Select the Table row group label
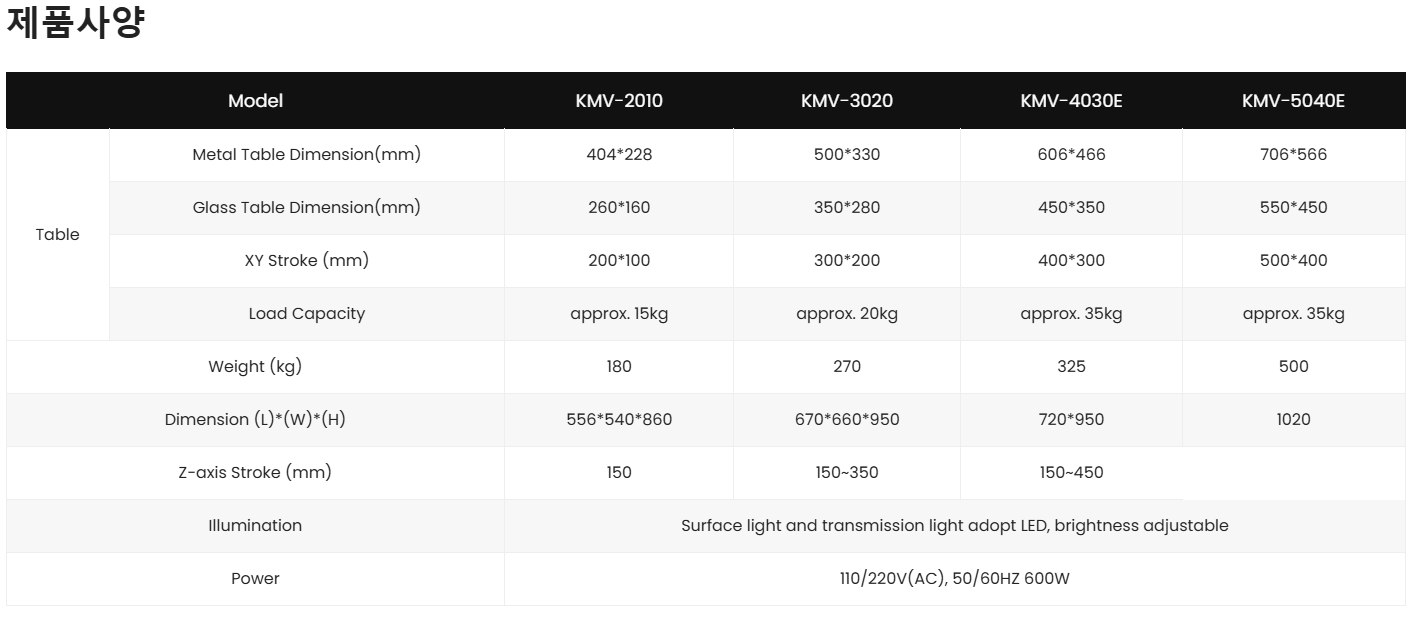This screenshot has width=1420, height=617. [x=58, y=234]
